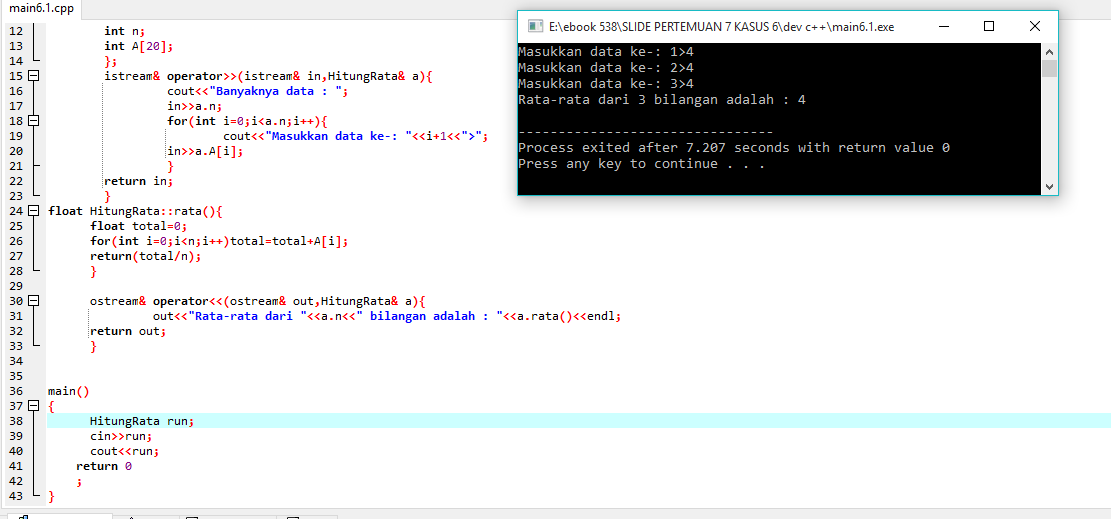Viewport: 1111px width, 519px height.
Task: Click line number 12 in the gutter
Action: [16, 30]
